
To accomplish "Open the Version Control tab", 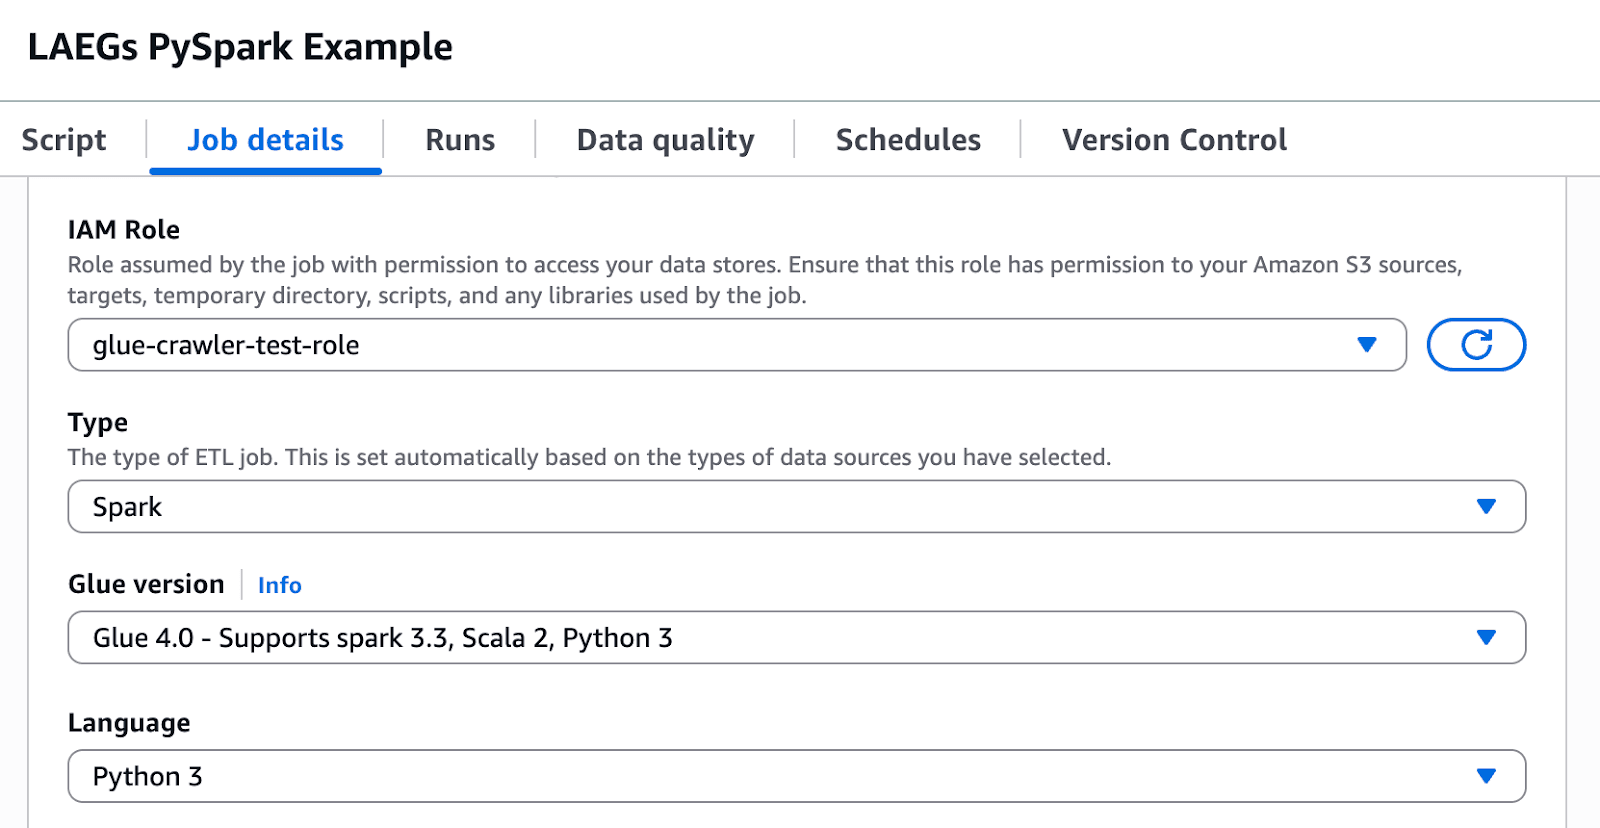I will tap(1174, 140).
